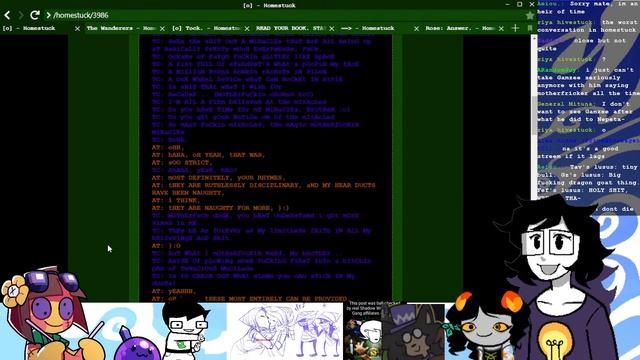The height and width of the screenshot is (360, 640).
Task: Open a new browser tab with plus icon
Action: (x=515, y=28)
